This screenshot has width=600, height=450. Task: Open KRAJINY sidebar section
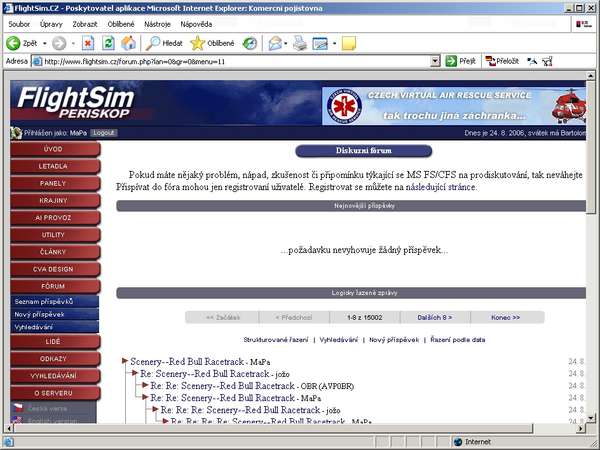point(55,201)
